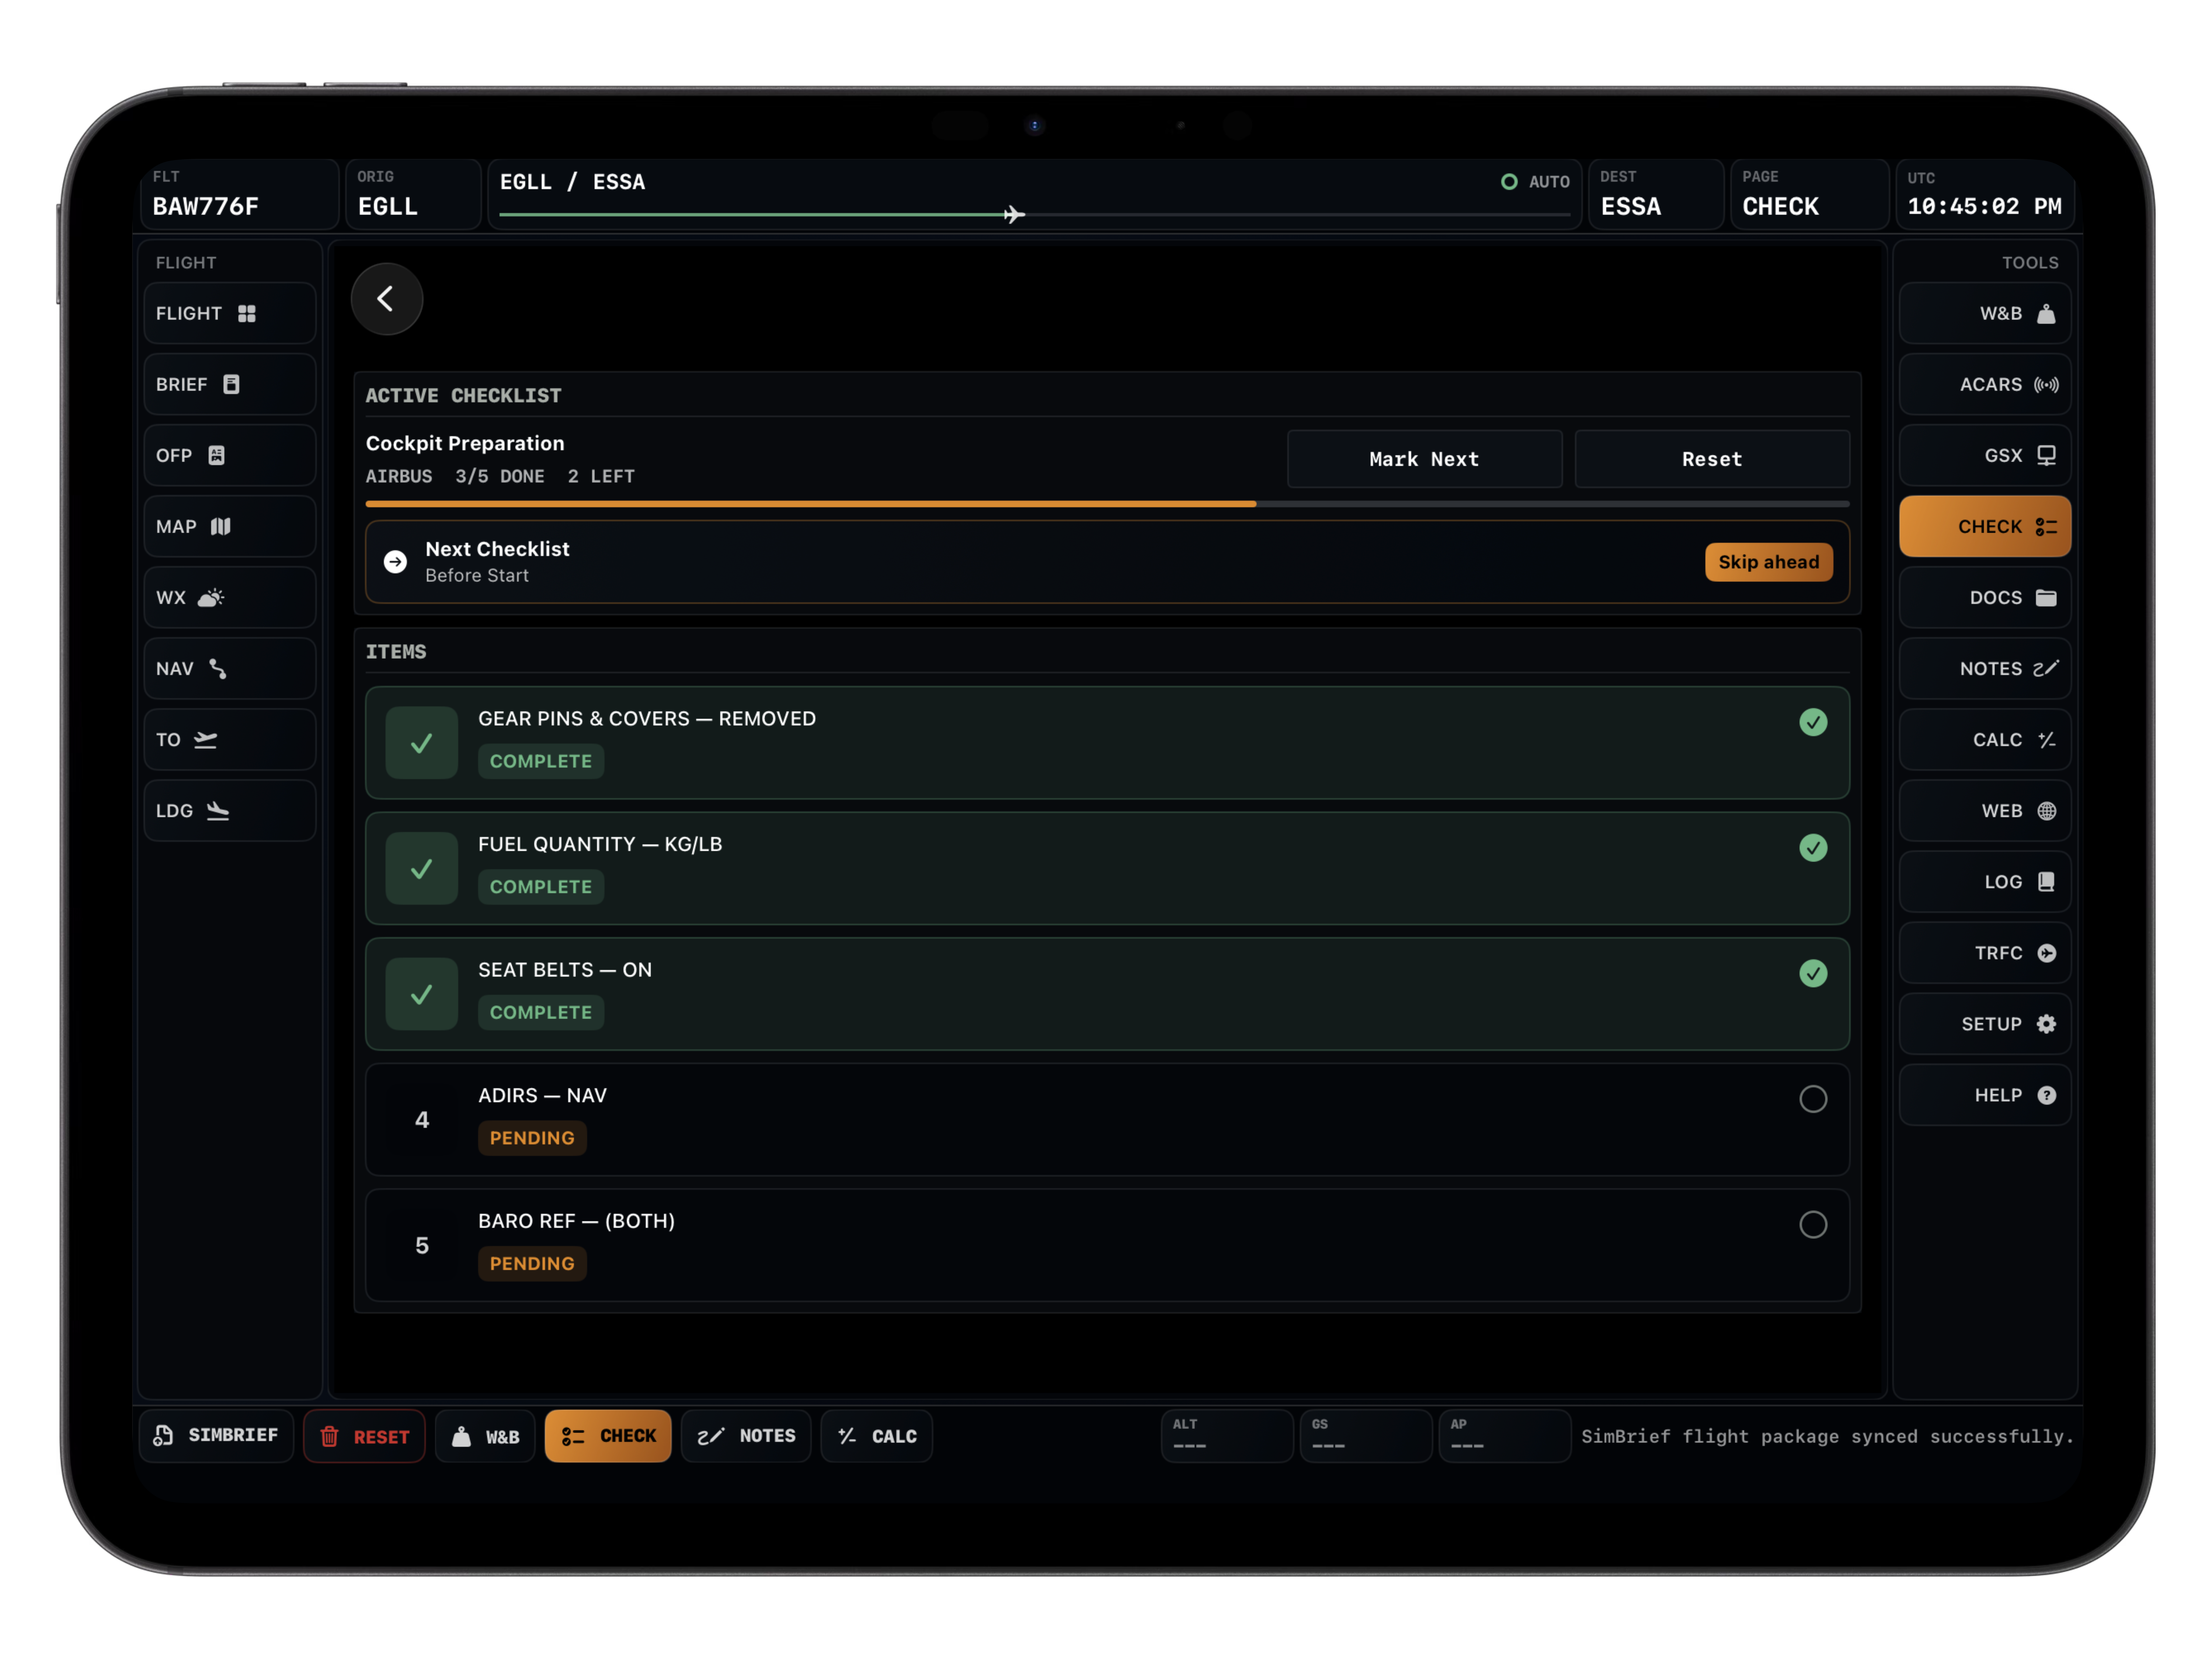Open the TO takeoff page
The width and height of the screenshot is (2212, 1659).
pos(230,740)
